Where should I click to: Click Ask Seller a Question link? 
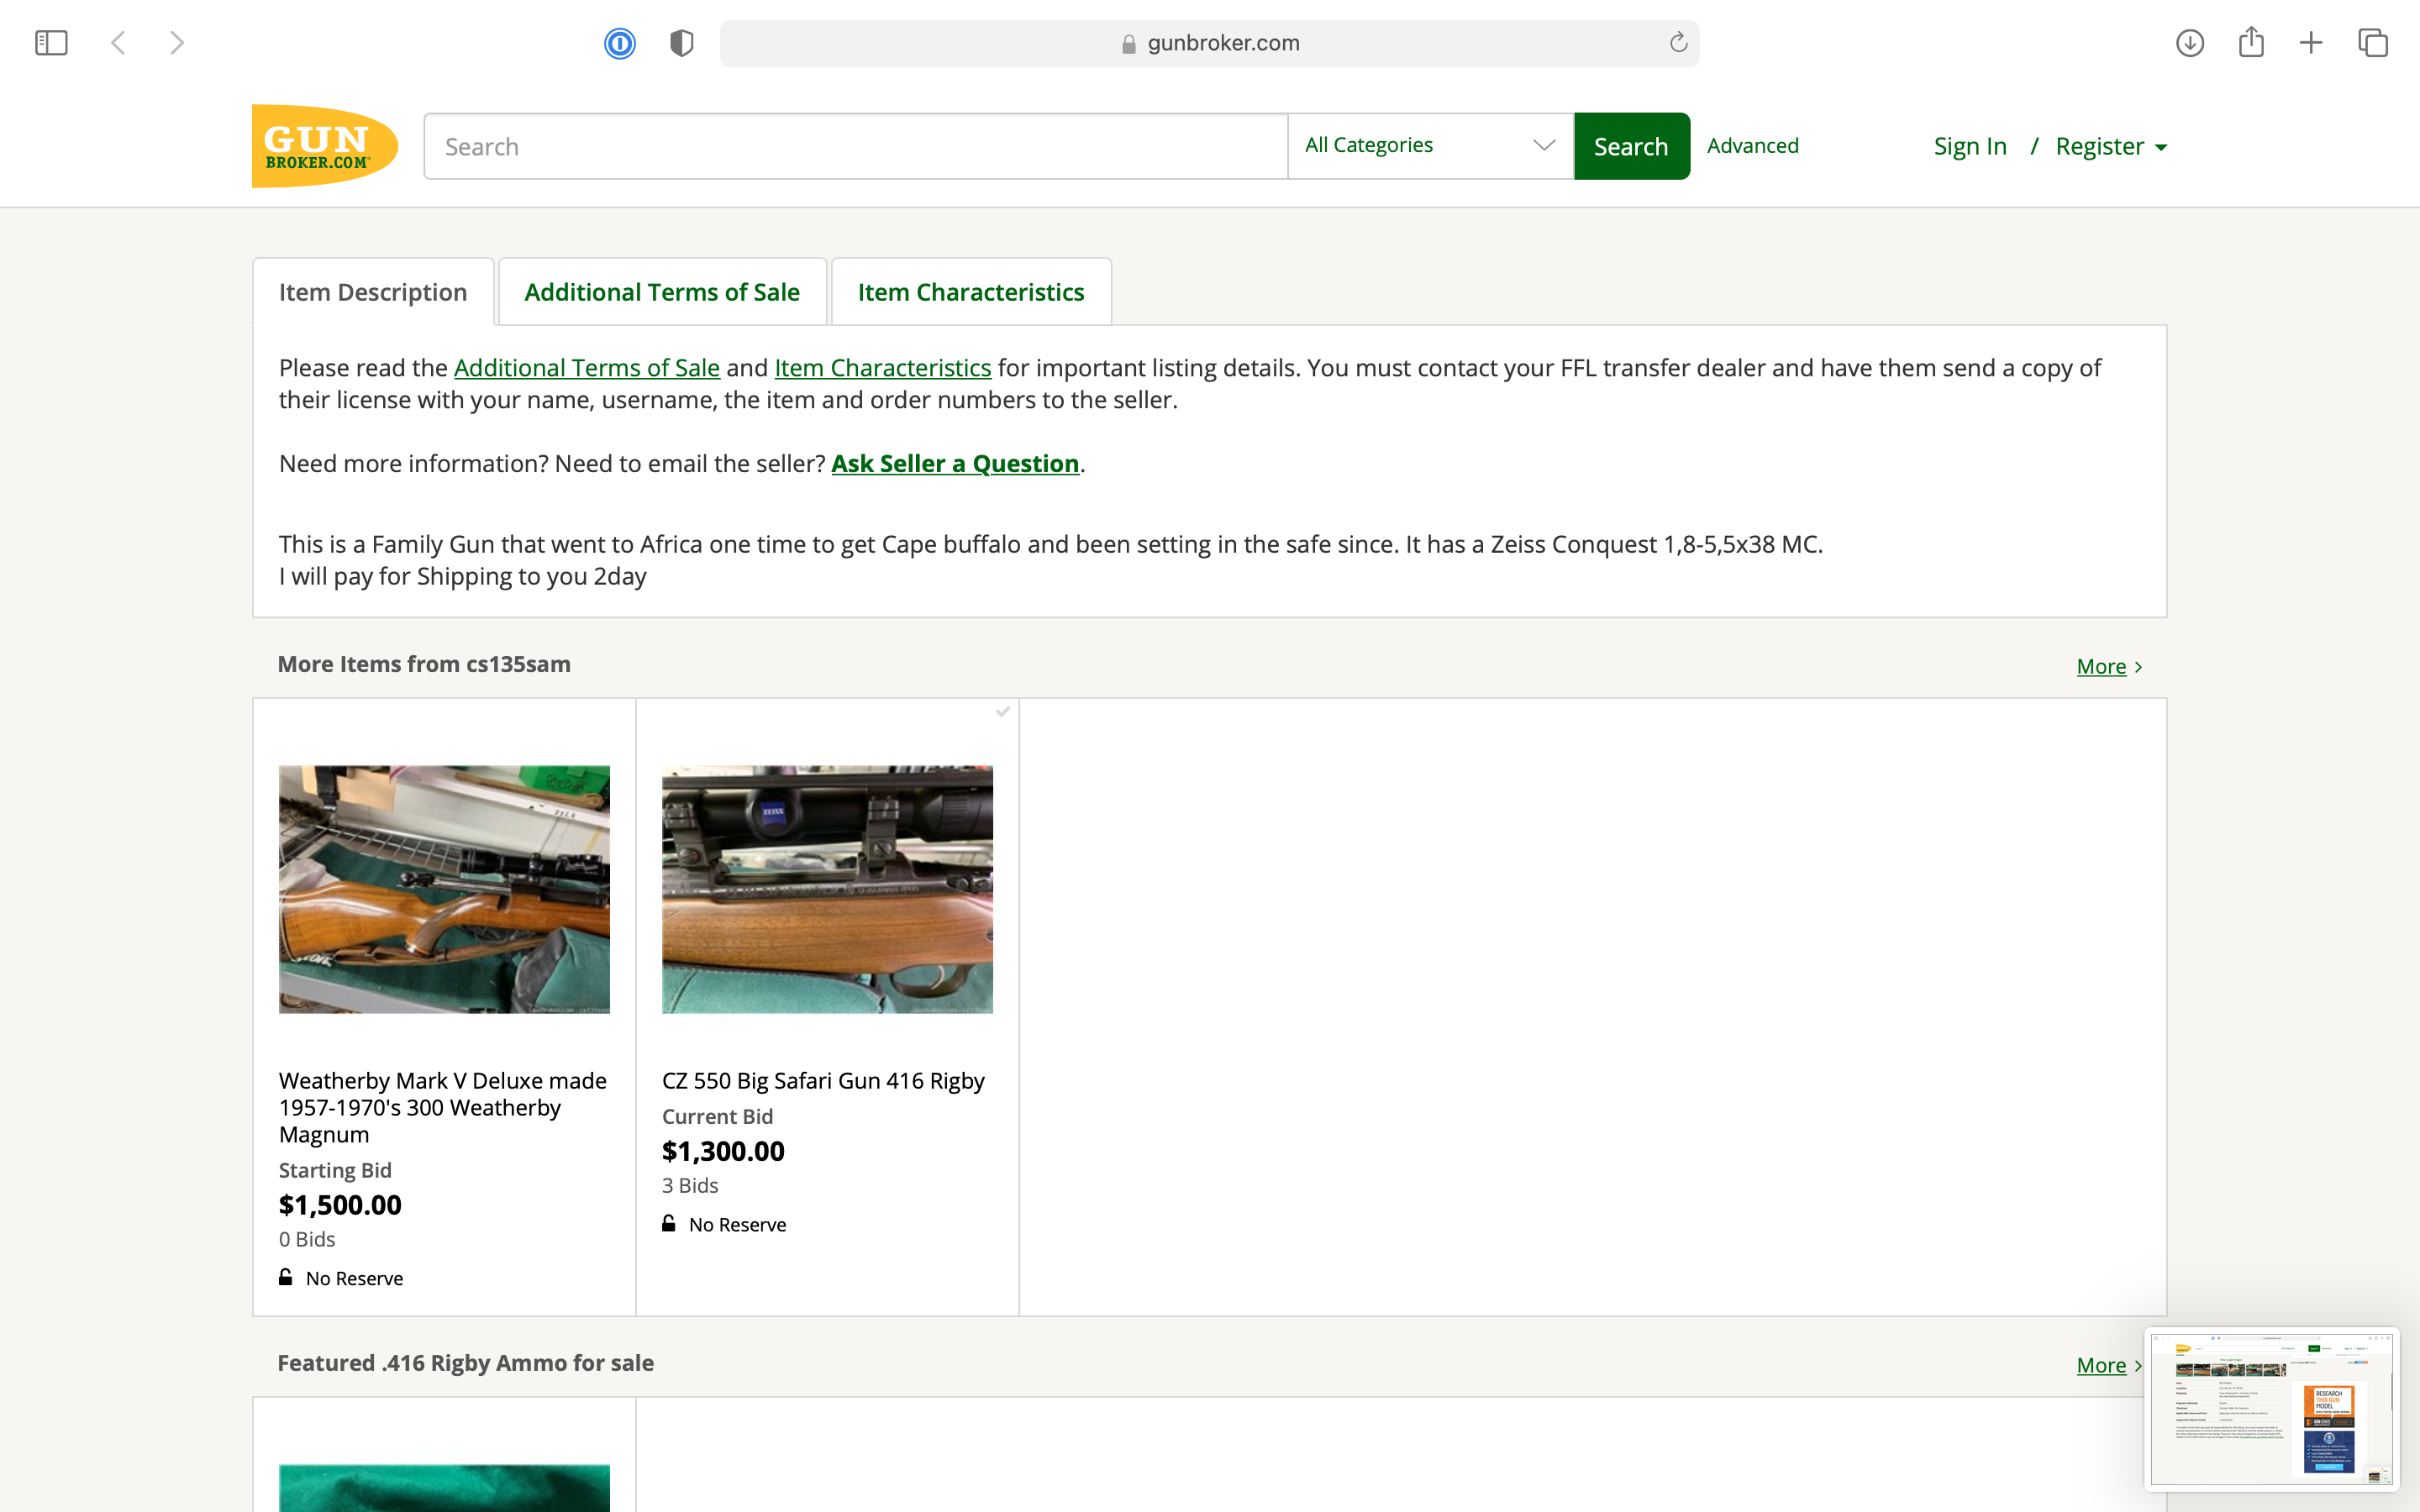pyautogui.click(x=955, y=464)
